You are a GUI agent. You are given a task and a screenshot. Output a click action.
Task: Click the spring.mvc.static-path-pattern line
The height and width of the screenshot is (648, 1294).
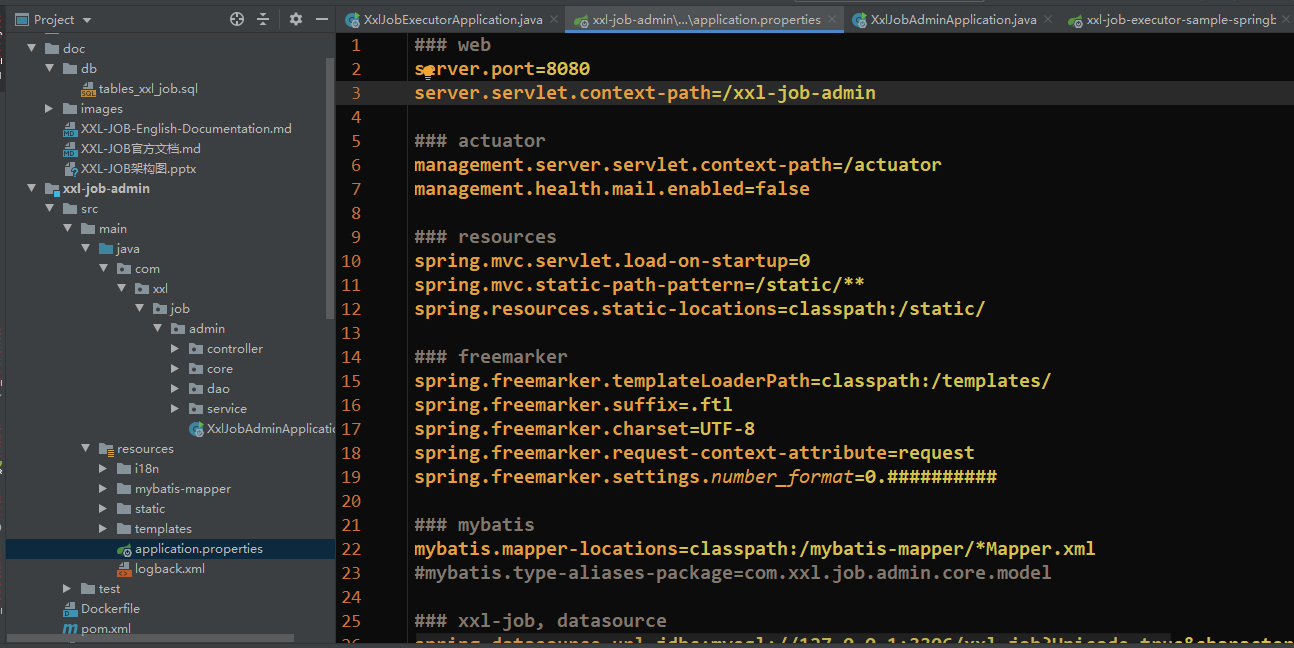tap(640, 285)
